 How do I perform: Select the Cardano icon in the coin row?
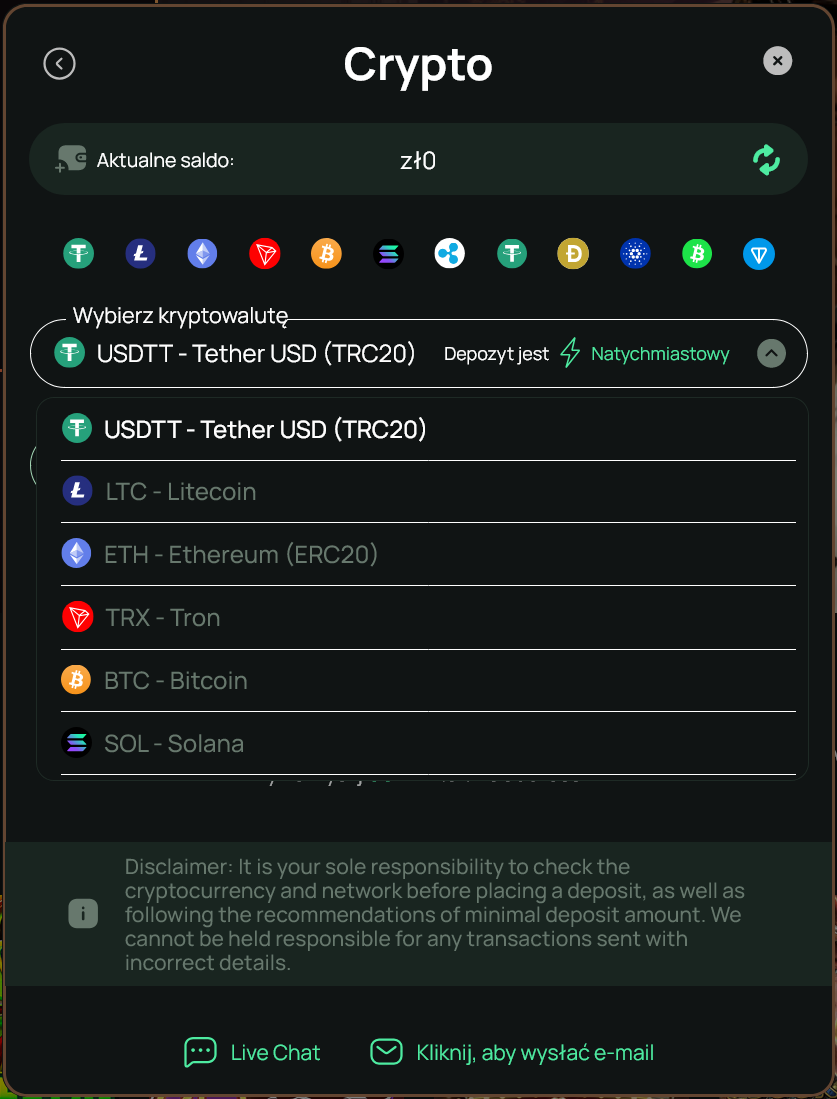point(635,253)
